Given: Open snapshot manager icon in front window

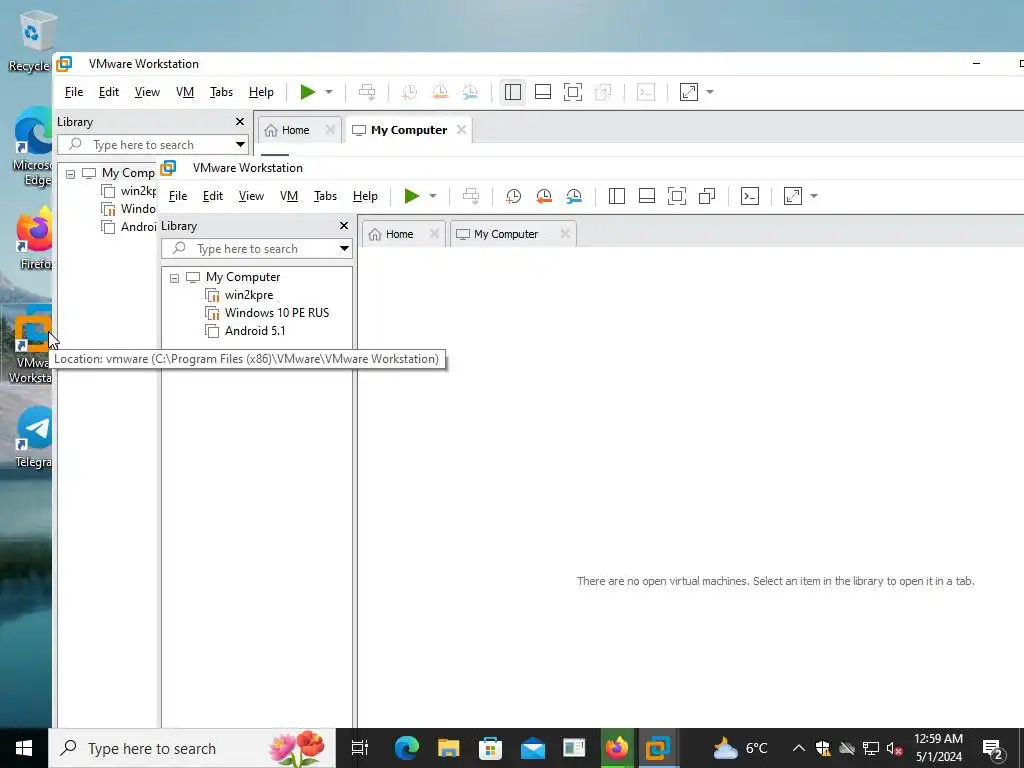Looking at the screenshot, I should [574, 196].
